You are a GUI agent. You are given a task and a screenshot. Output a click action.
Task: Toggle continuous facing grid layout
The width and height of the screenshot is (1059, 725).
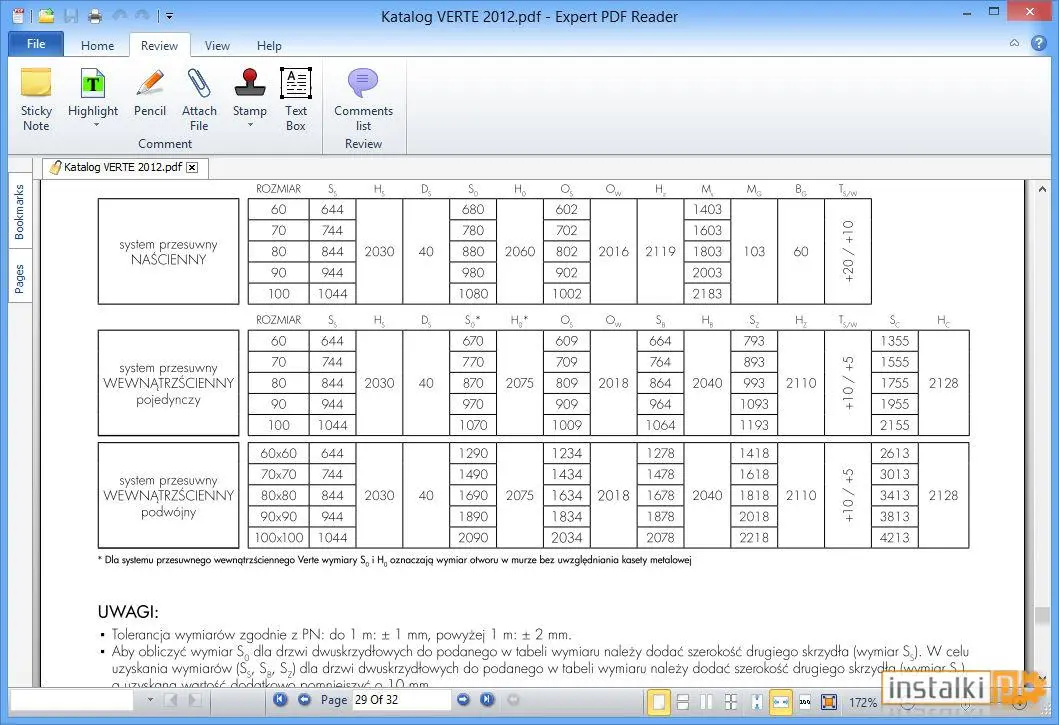[731, 702]
